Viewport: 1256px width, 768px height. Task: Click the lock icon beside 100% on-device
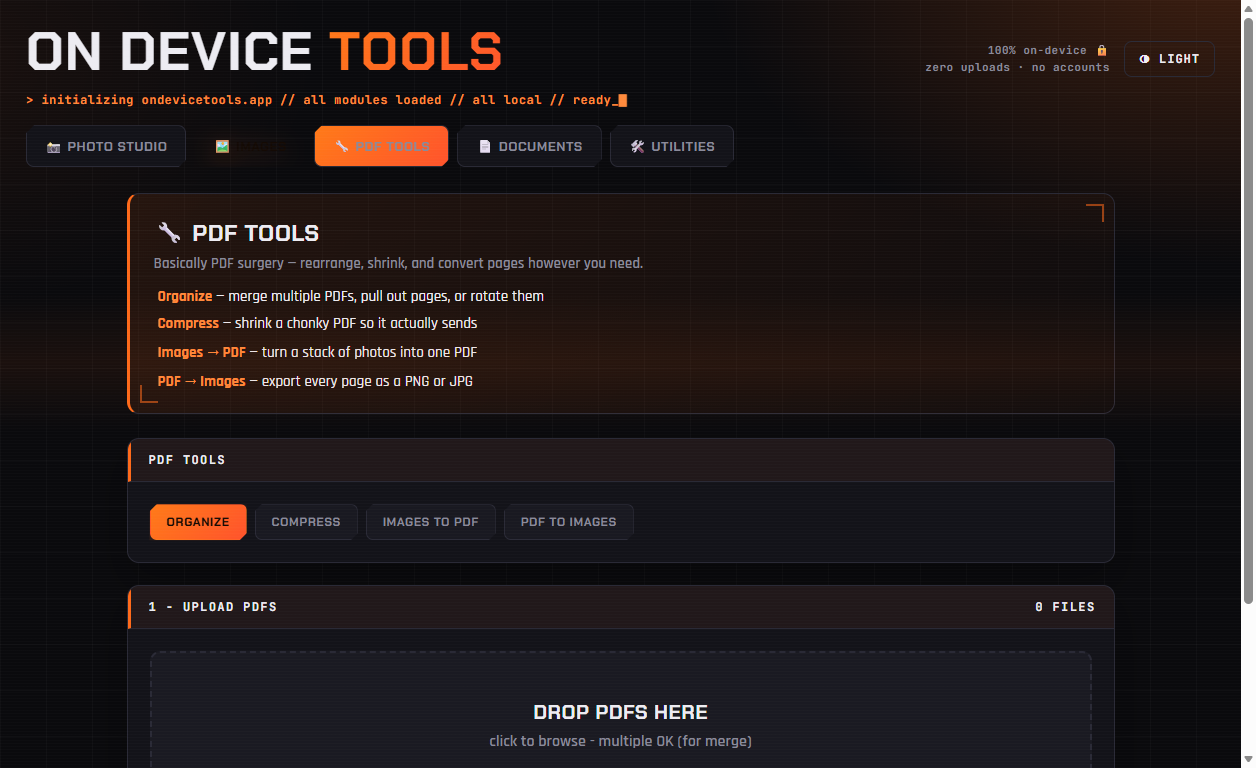click(x=1102, y=50)
